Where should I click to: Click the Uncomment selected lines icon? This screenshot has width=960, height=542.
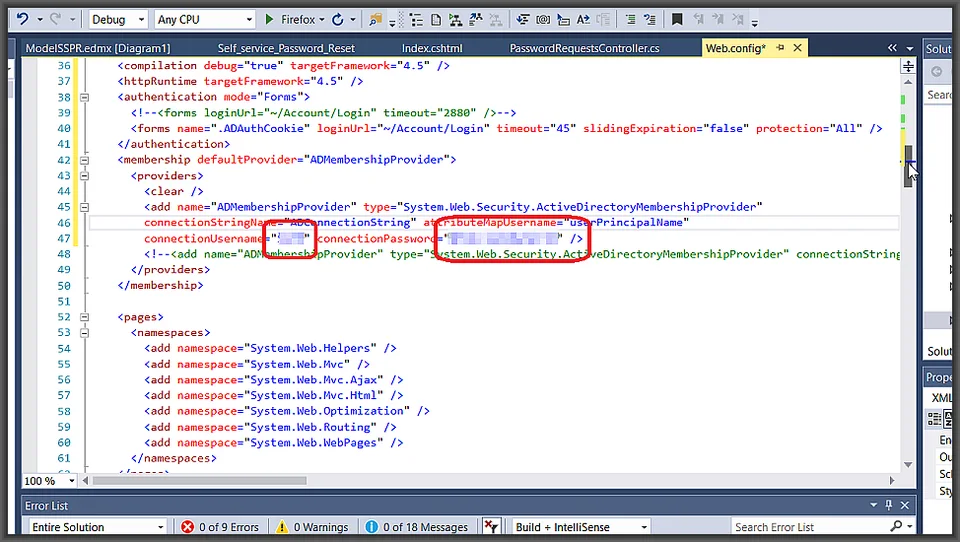650,20
